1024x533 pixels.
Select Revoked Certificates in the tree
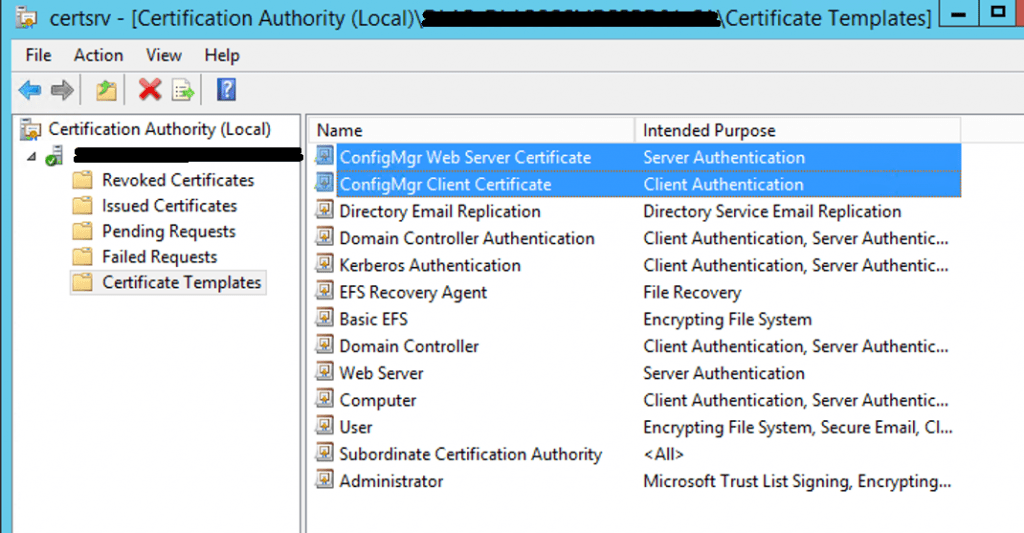coord(178,180)
